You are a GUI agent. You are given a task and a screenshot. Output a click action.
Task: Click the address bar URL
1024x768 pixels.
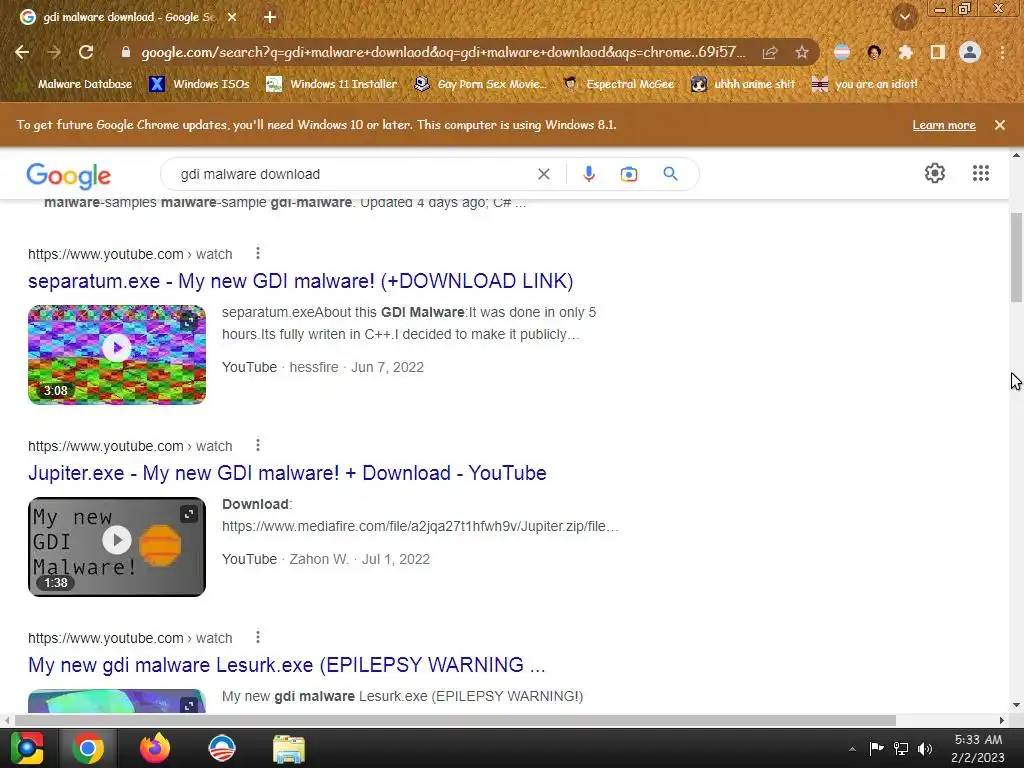[443, 52]
